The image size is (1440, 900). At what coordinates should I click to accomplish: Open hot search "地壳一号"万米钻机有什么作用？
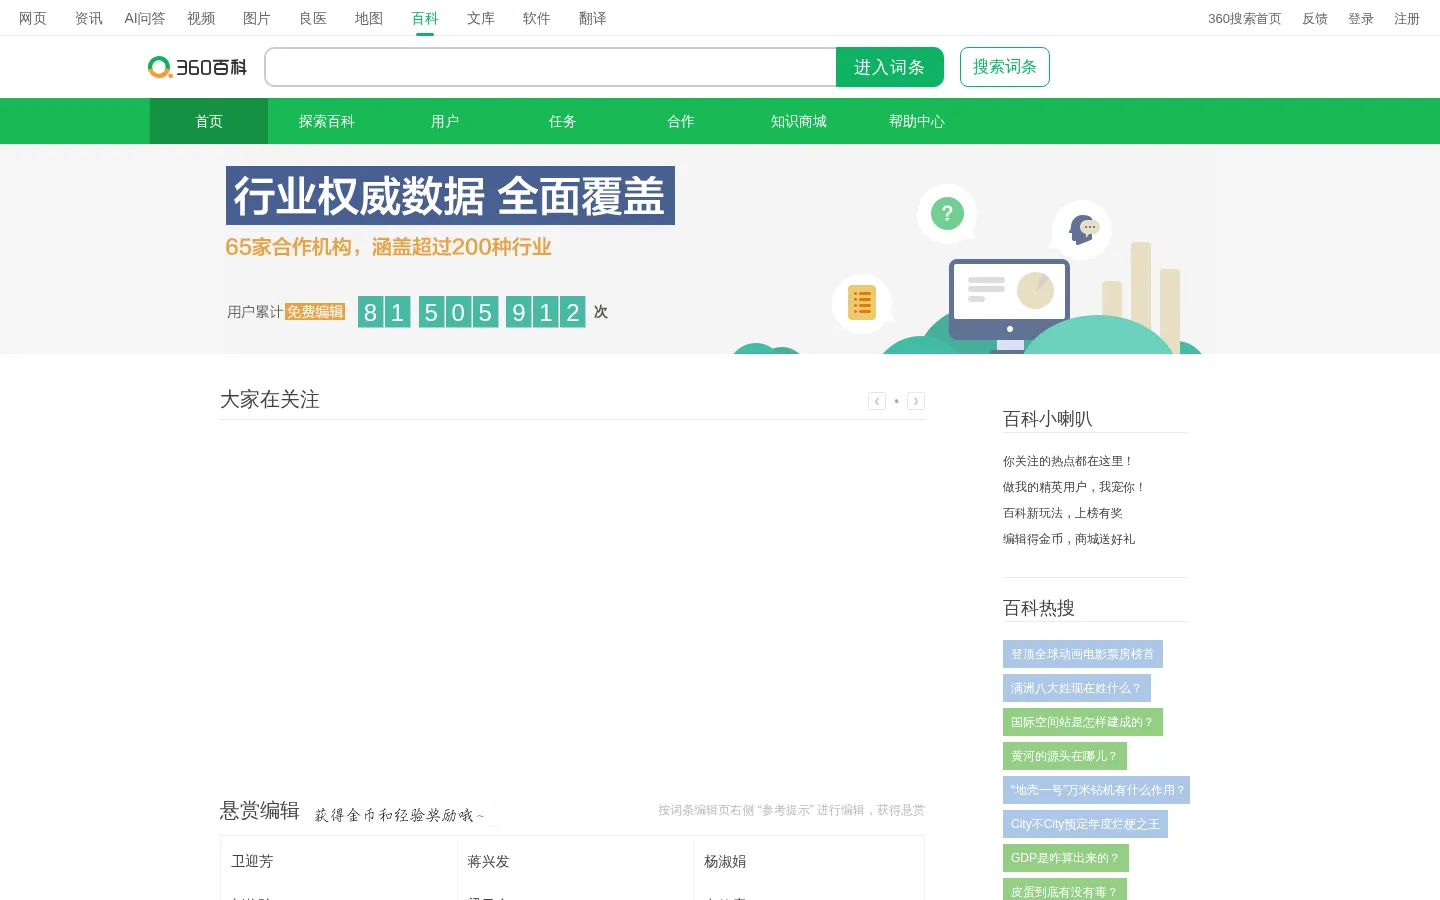click(1096, 790)
